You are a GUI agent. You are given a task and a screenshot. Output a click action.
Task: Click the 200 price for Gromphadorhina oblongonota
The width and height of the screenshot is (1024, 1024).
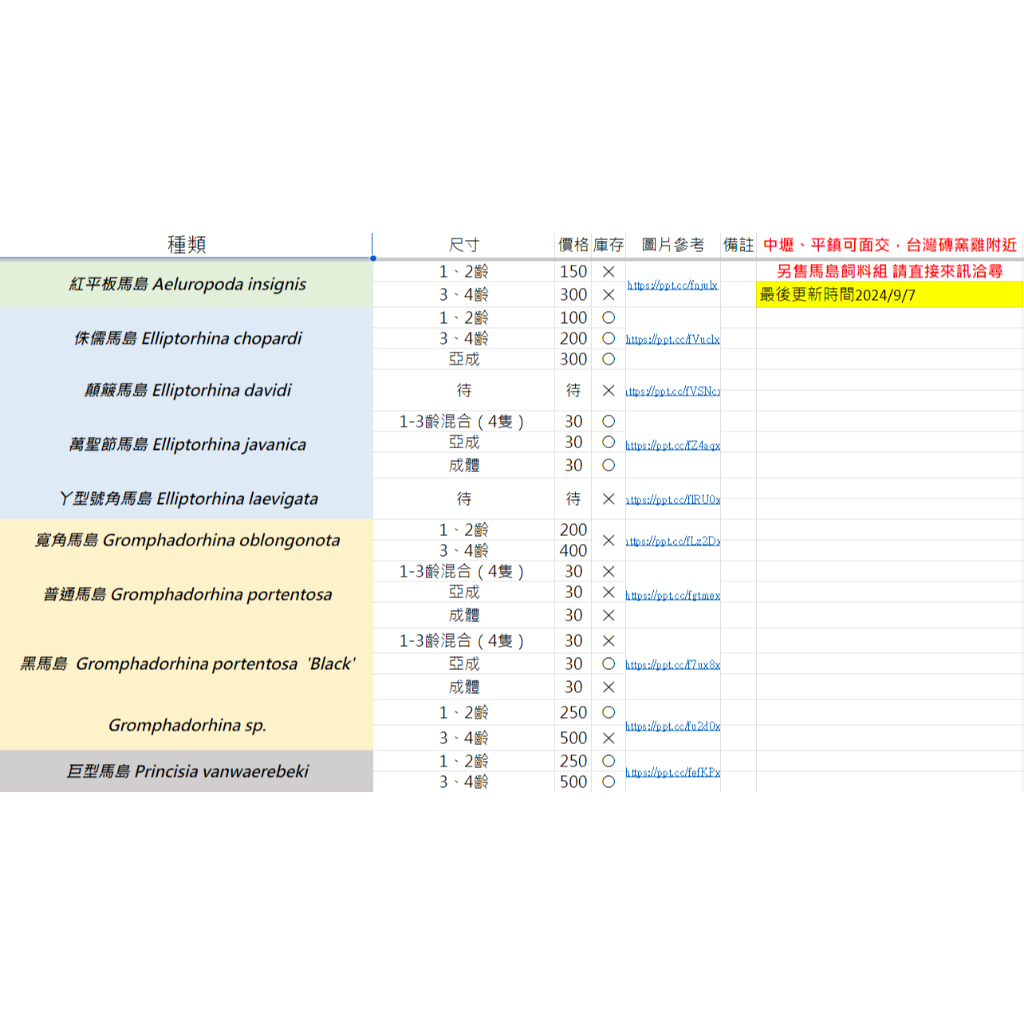[x=573, y=530]
